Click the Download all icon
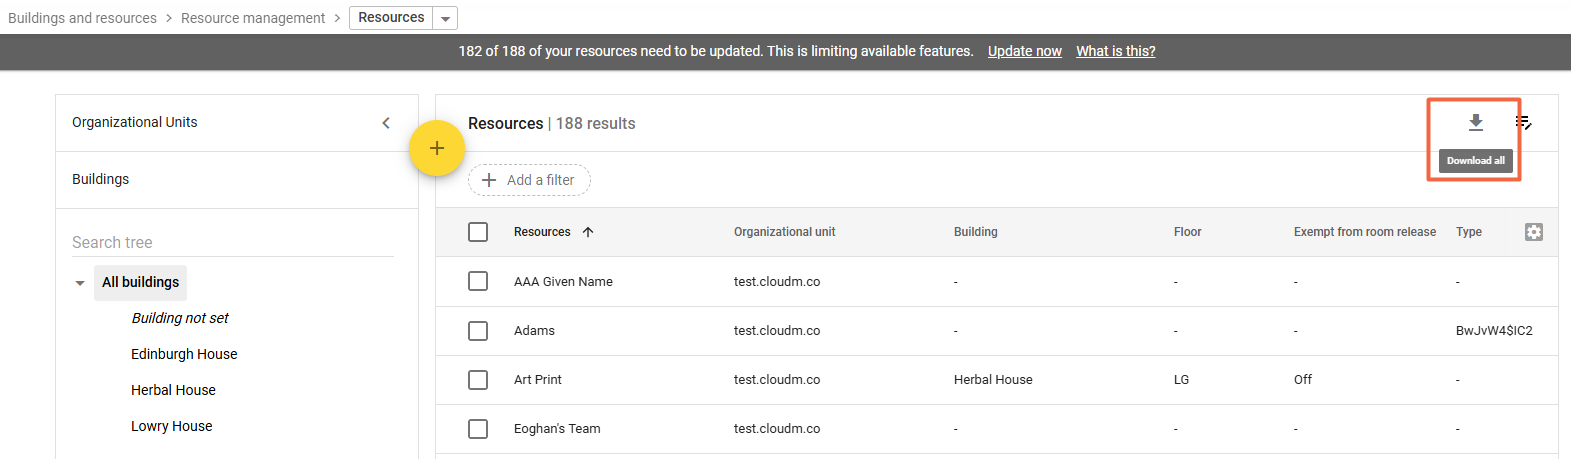The height and width of the screenshot is (459, 1571). [1475, 122]
